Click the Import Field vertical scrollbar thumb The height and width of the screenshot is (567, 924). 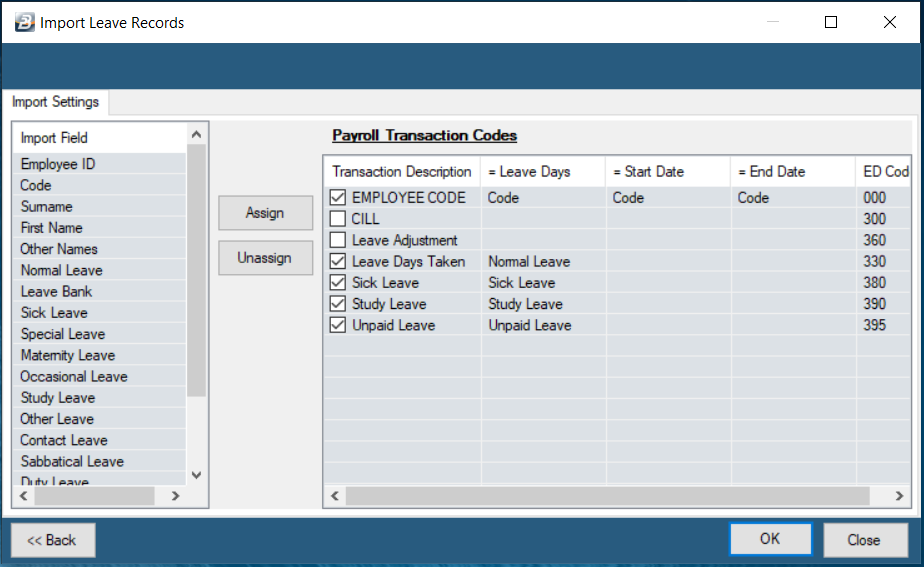197,270
